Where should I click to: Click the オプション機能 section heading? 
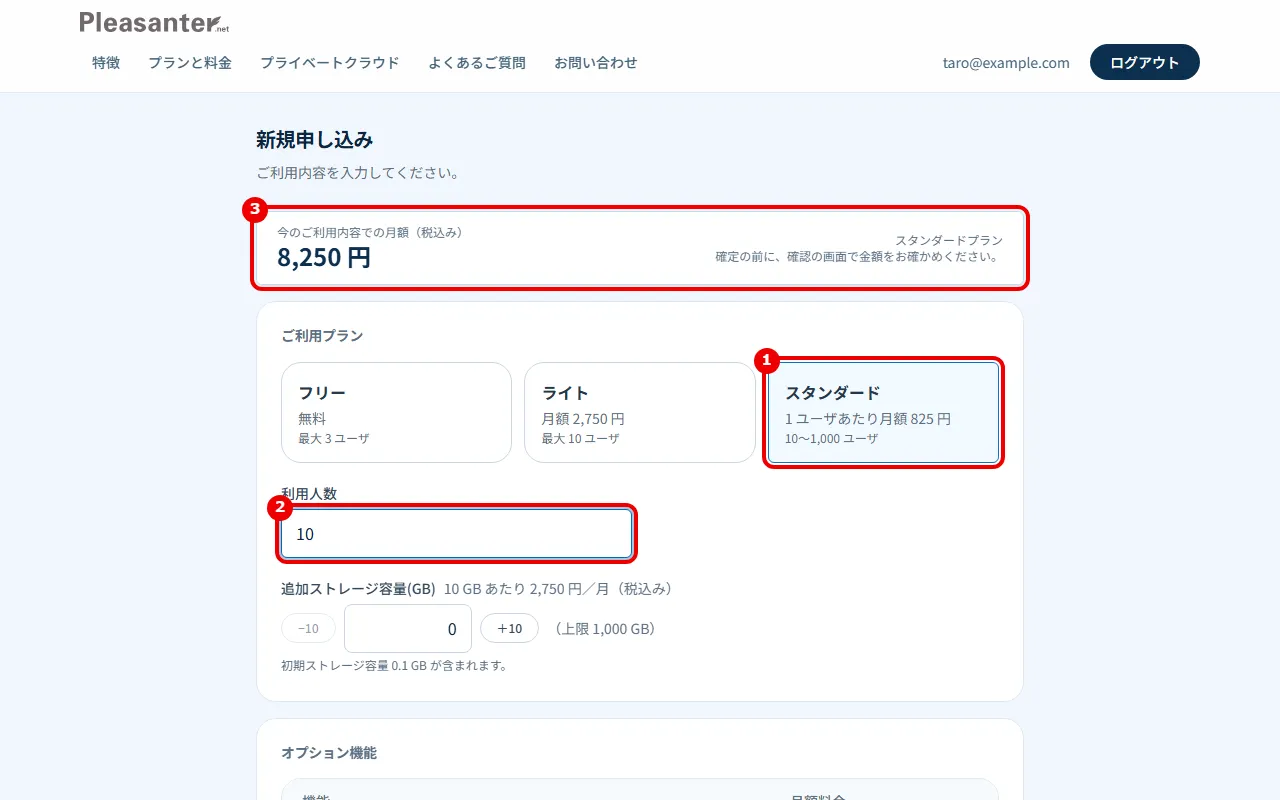(329, 752)
